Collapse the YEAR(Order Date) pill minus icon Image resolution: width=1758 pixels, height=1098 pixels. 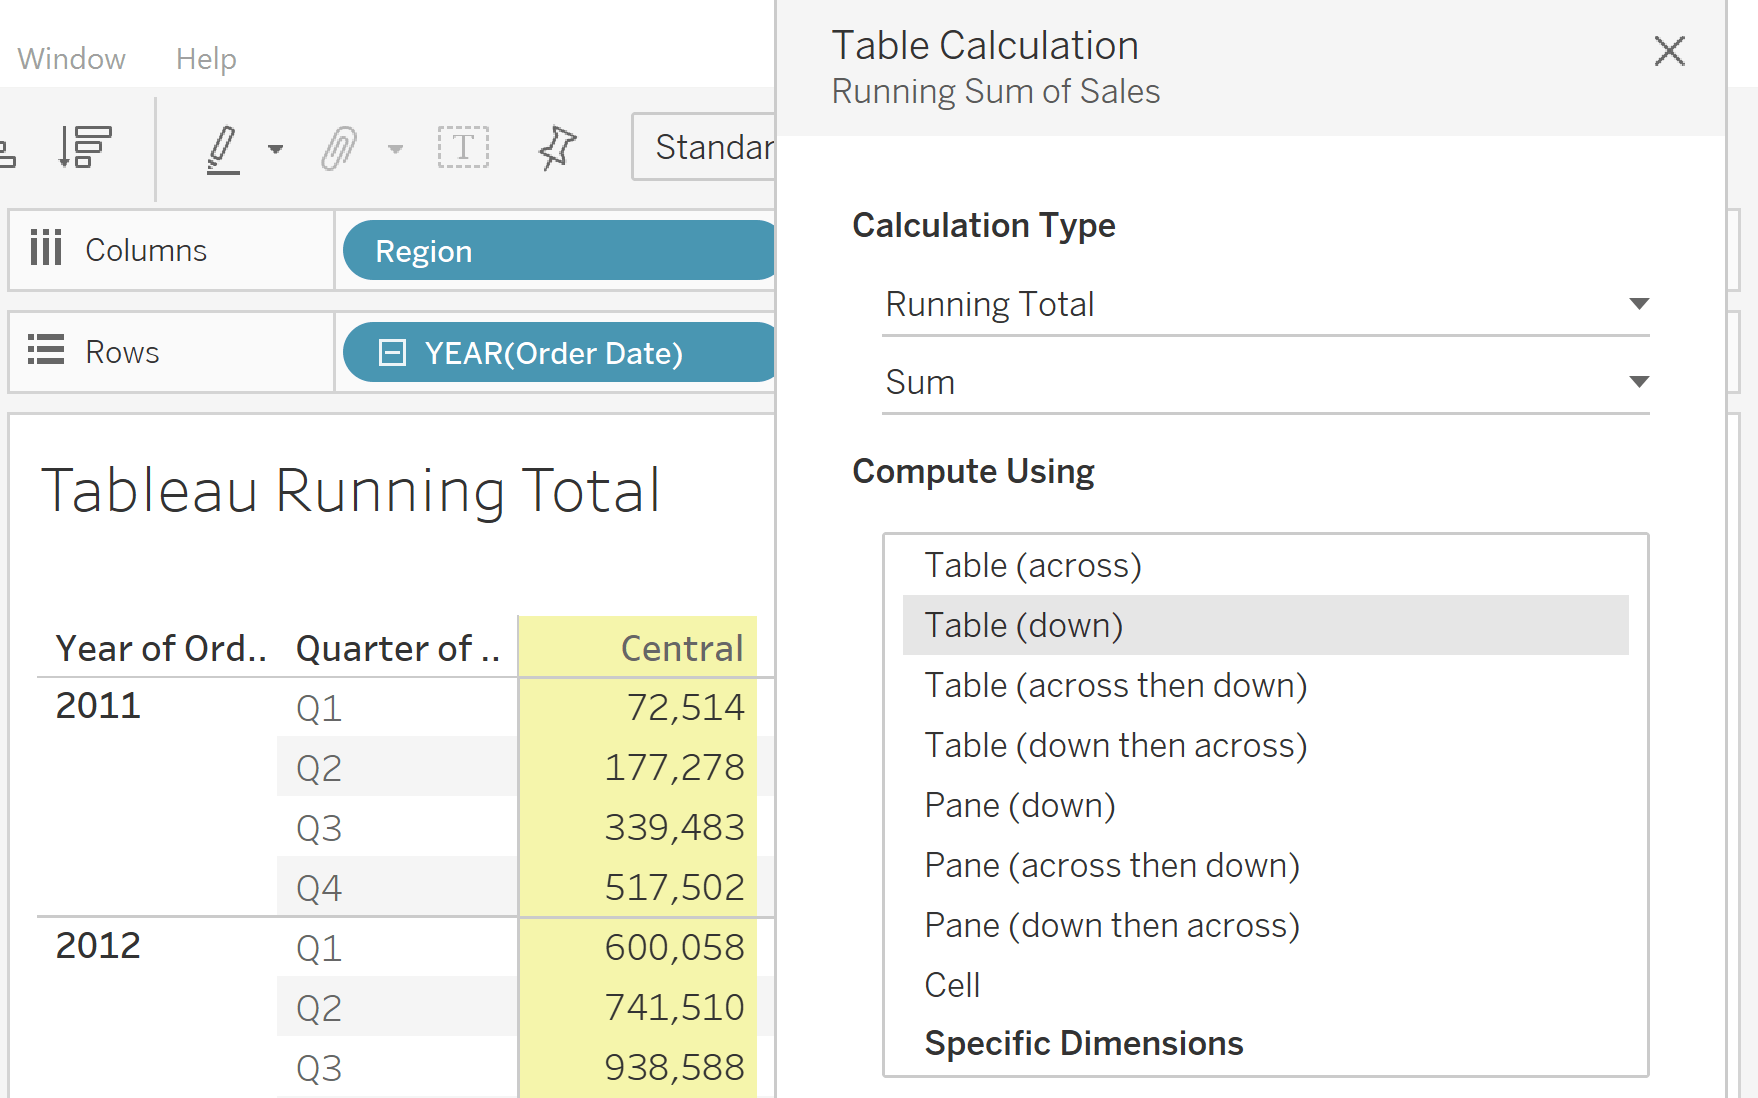coord(392,353)
